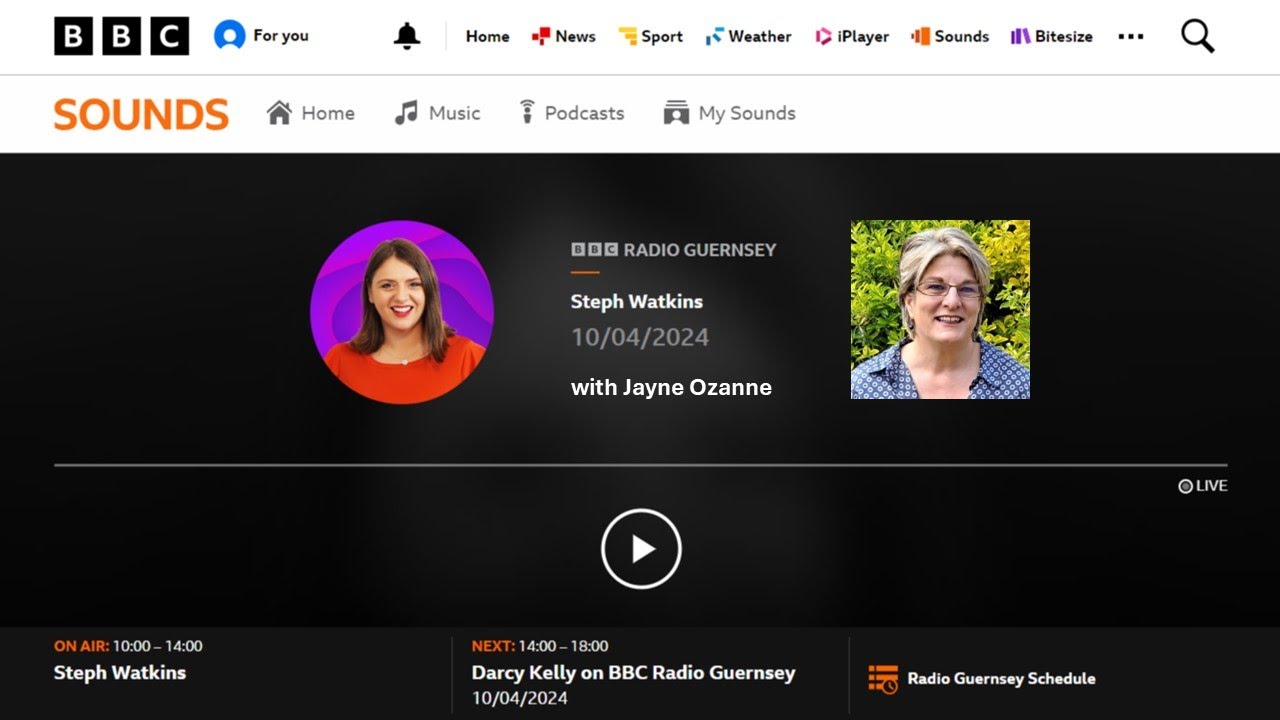Open BBC Radio Guernsey station label
1280x720 pixels.
point(674,250)
